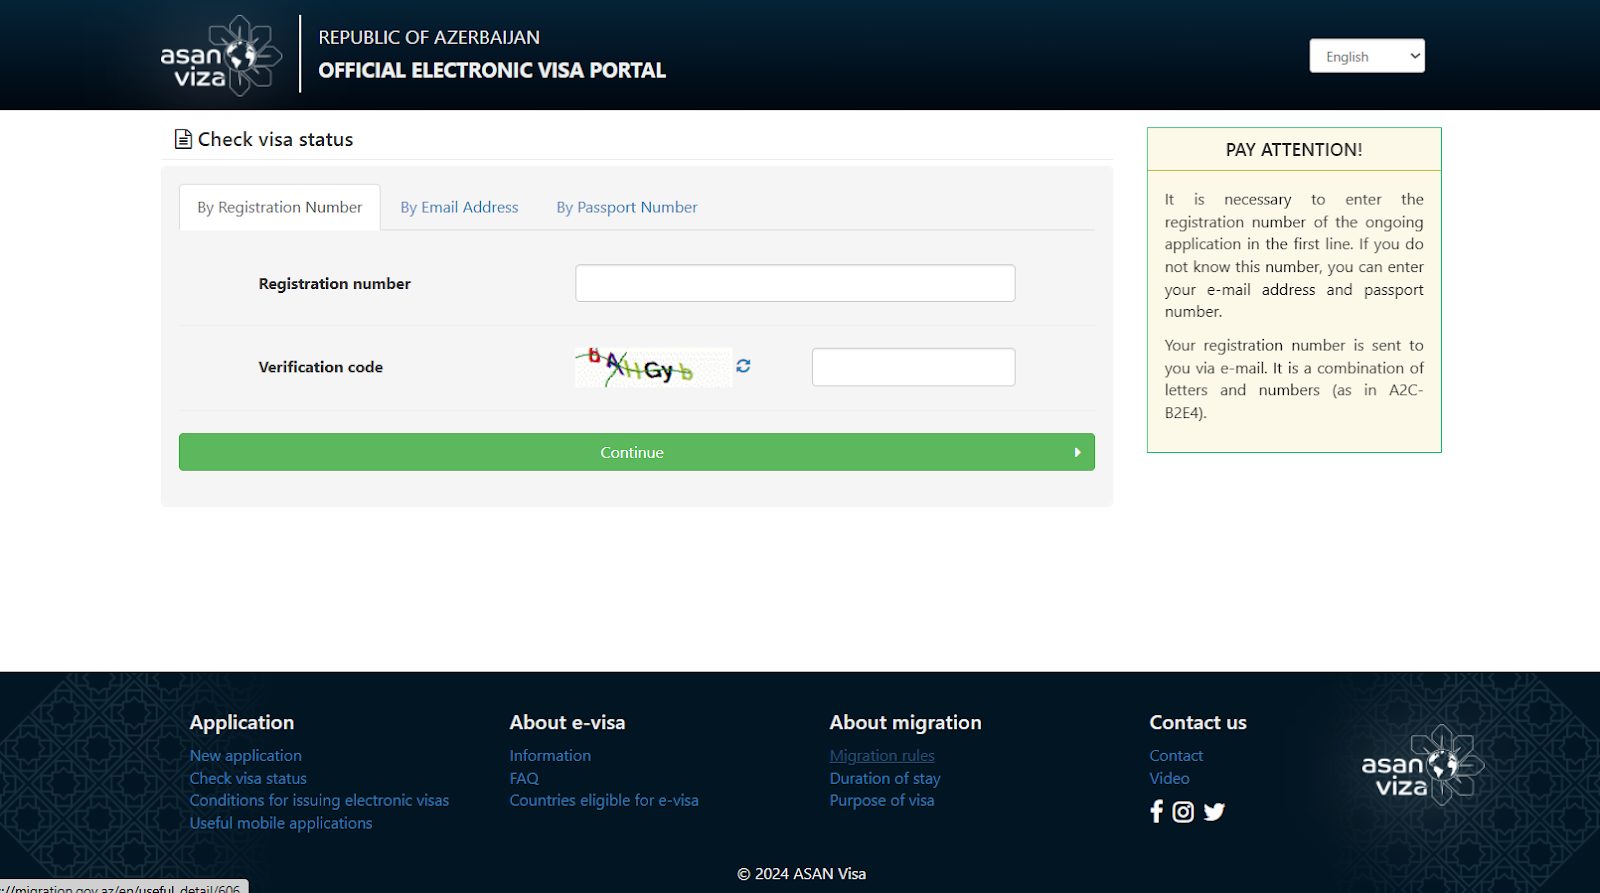Open the New application link
Screen dimensions: 1600x893
pyautogui.click(x=246, y=756)
